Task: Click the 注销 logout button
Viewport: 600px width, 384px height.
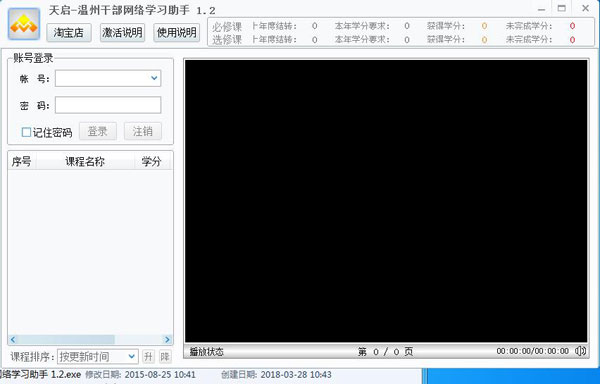Action: [x=143, y=132]
